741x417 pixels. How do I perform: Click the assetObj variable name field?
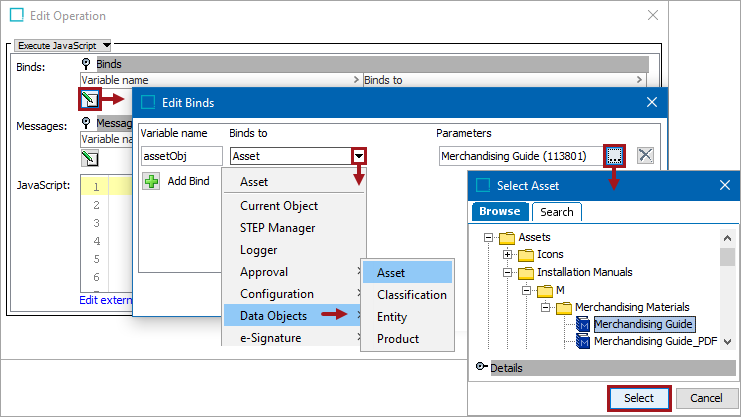[x=181, y=156]
